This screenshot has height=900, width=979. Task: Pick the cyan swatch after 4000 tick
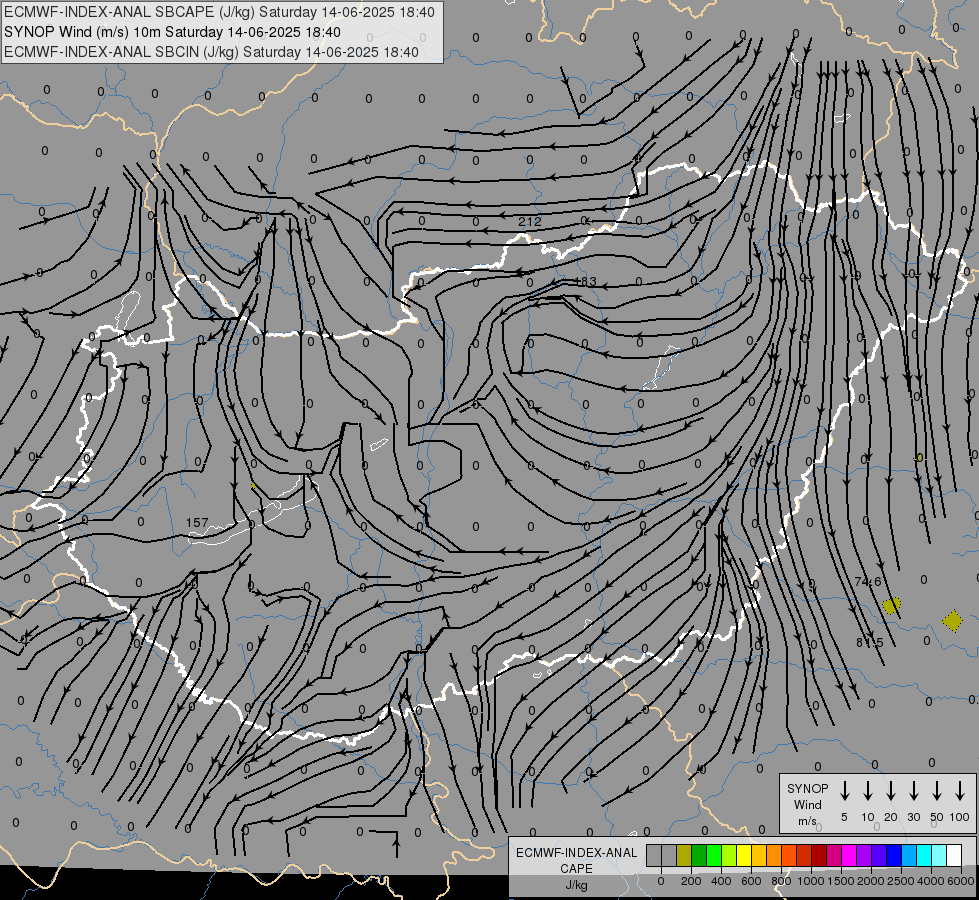coord(938,855)
